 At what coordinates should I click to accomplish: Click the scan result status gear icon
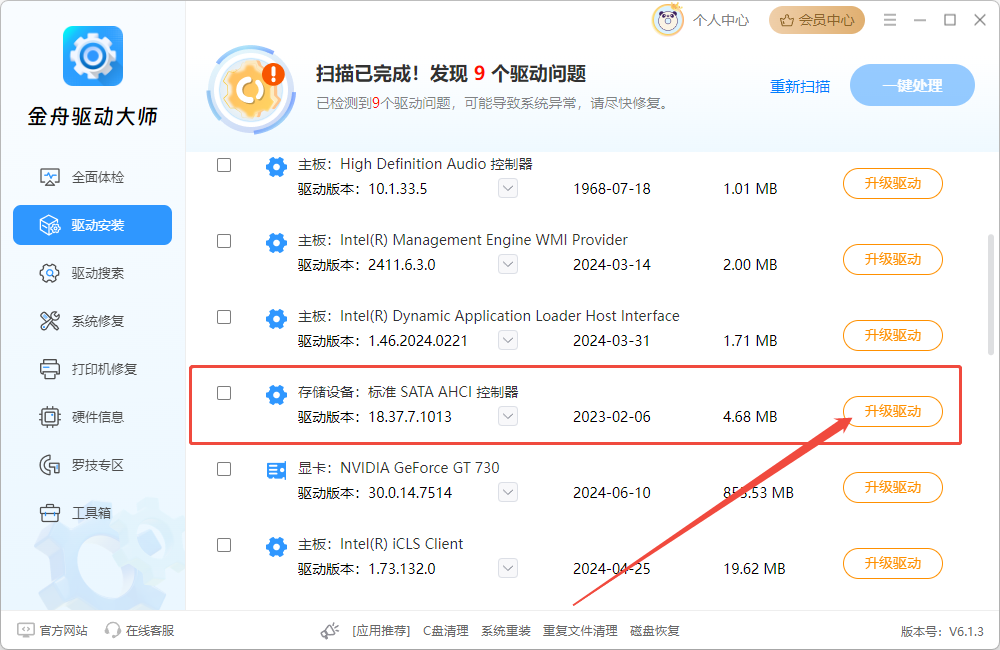(251, 89)
